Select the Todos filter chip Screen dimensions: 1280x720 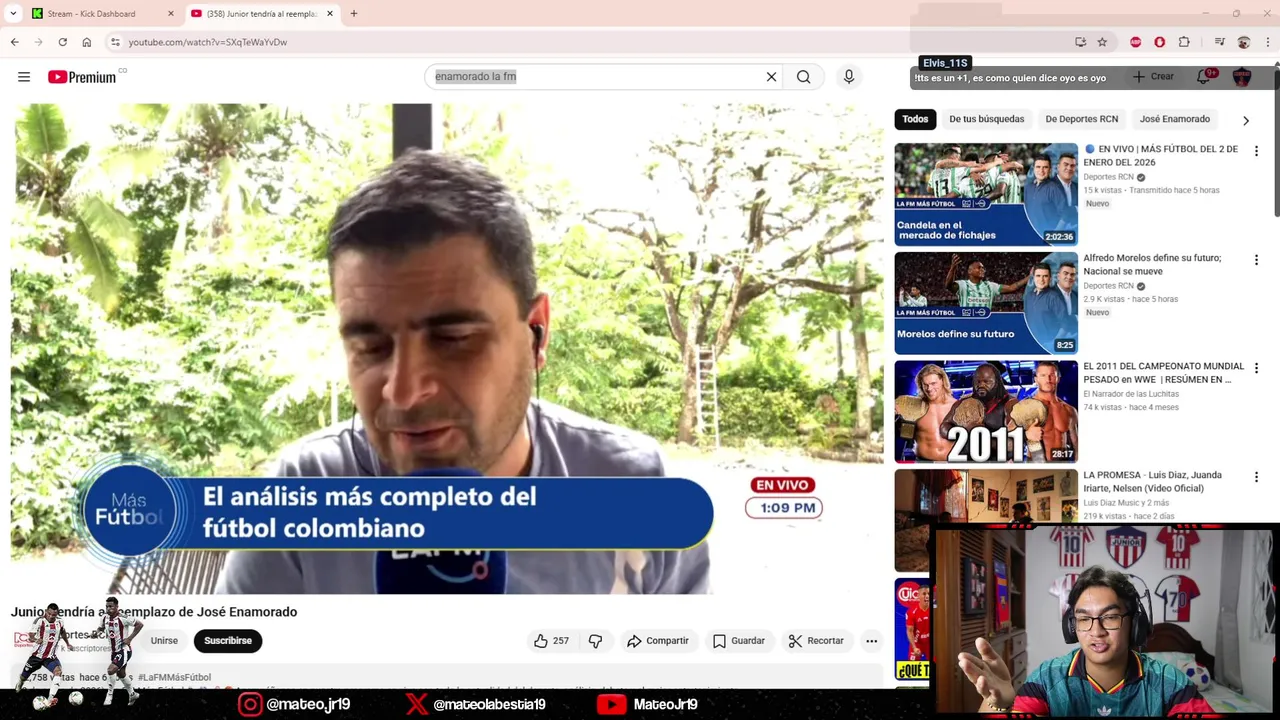point(915,119)
